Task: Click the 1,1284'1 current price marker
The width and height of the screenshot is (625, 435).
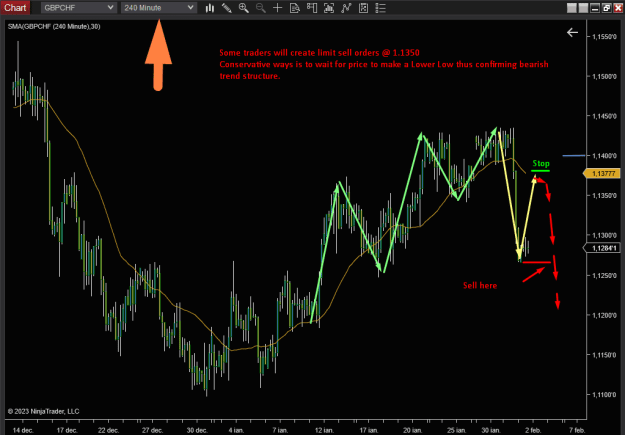Action: point(601,248)
